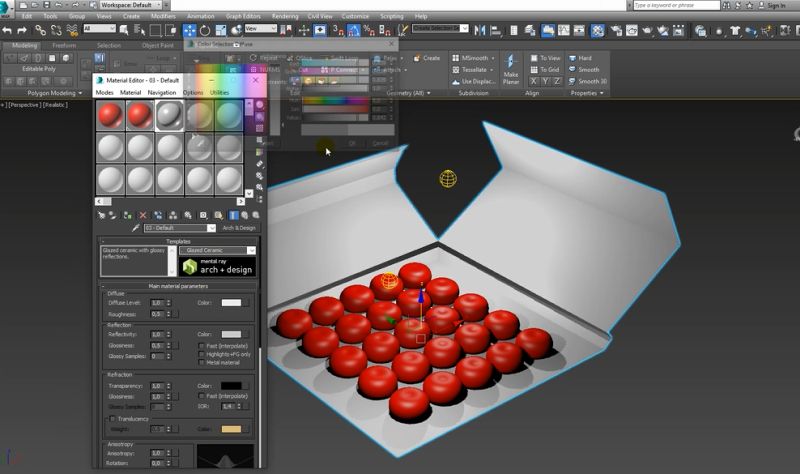
Task: Click the Make Planar icon
Action: pyautogui.click(x=510, y=63)
